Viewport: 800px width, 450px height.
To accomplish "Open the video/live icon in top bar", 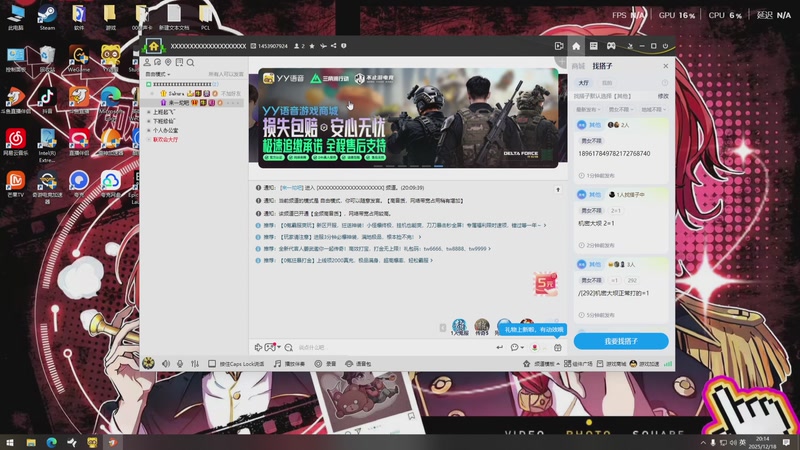I will click(559, 46).
